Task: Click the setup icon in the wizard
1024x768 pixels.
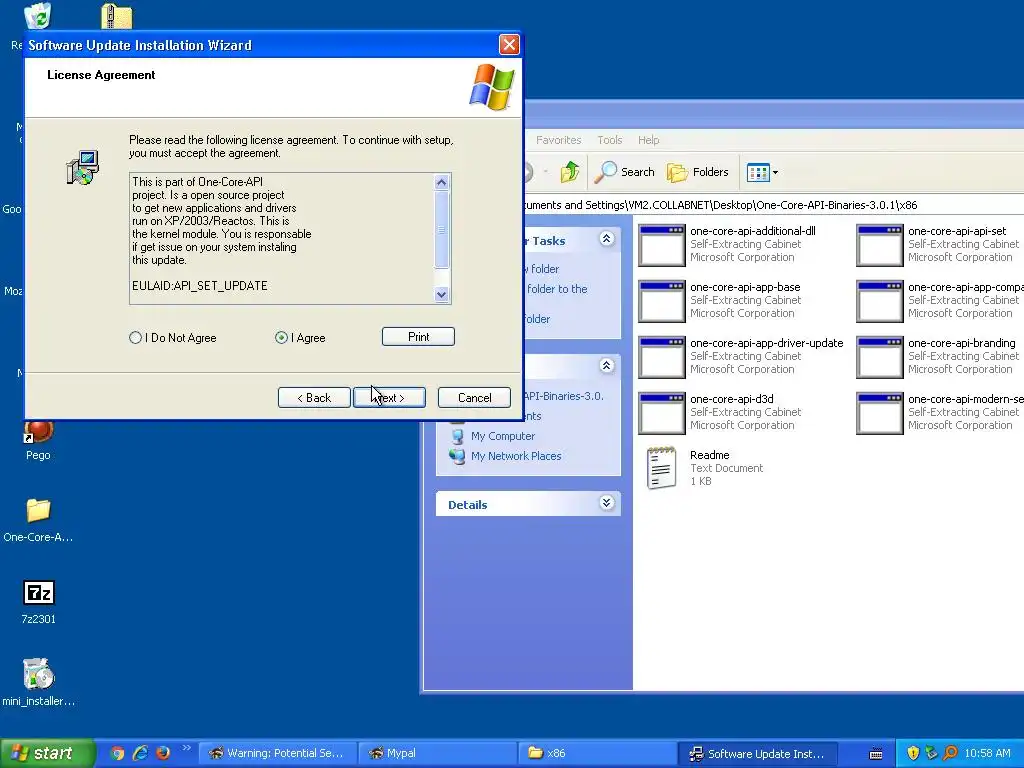Action: 82,167
